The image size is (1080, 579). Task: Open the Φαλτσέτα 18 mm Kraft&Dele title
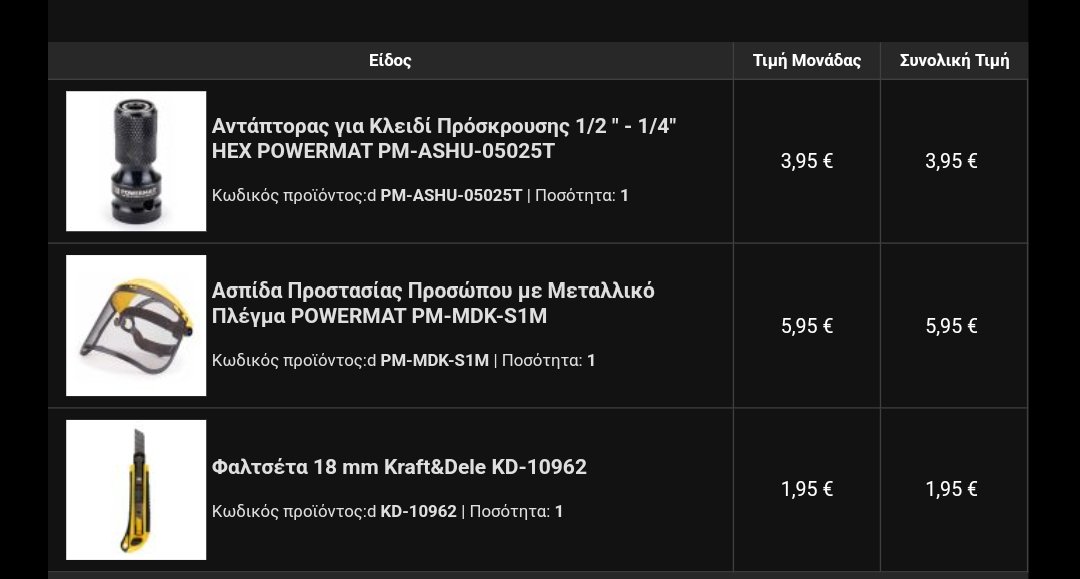coord(399,467)
